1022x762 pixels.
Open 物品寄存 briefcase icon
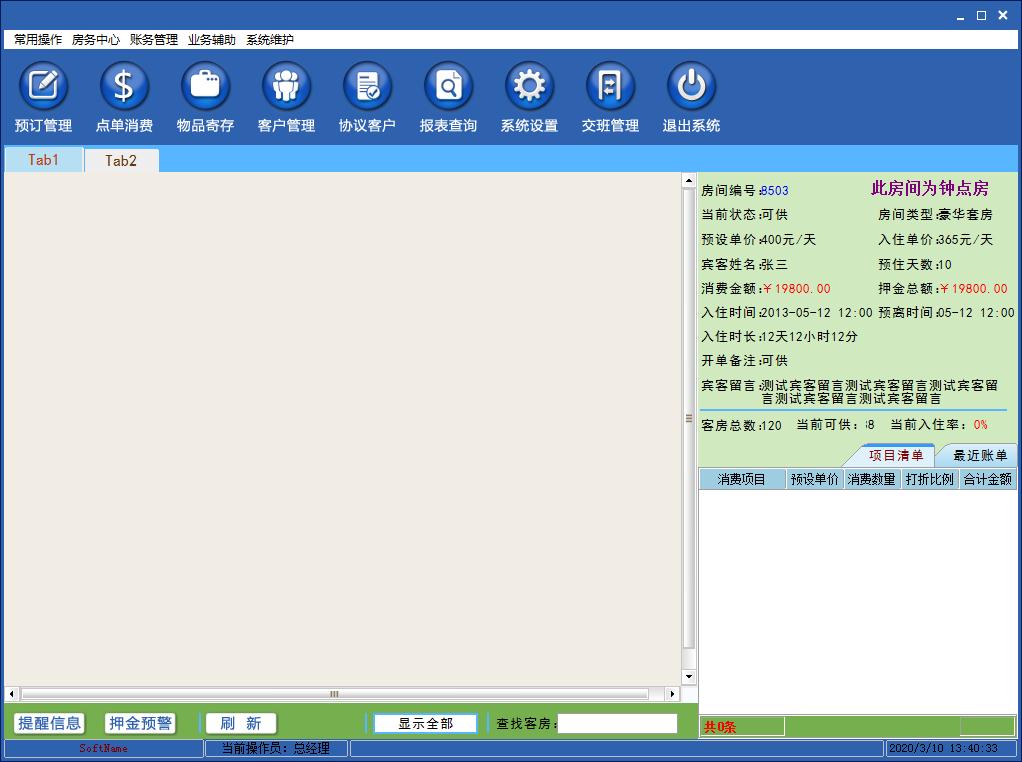pos(205,86)
